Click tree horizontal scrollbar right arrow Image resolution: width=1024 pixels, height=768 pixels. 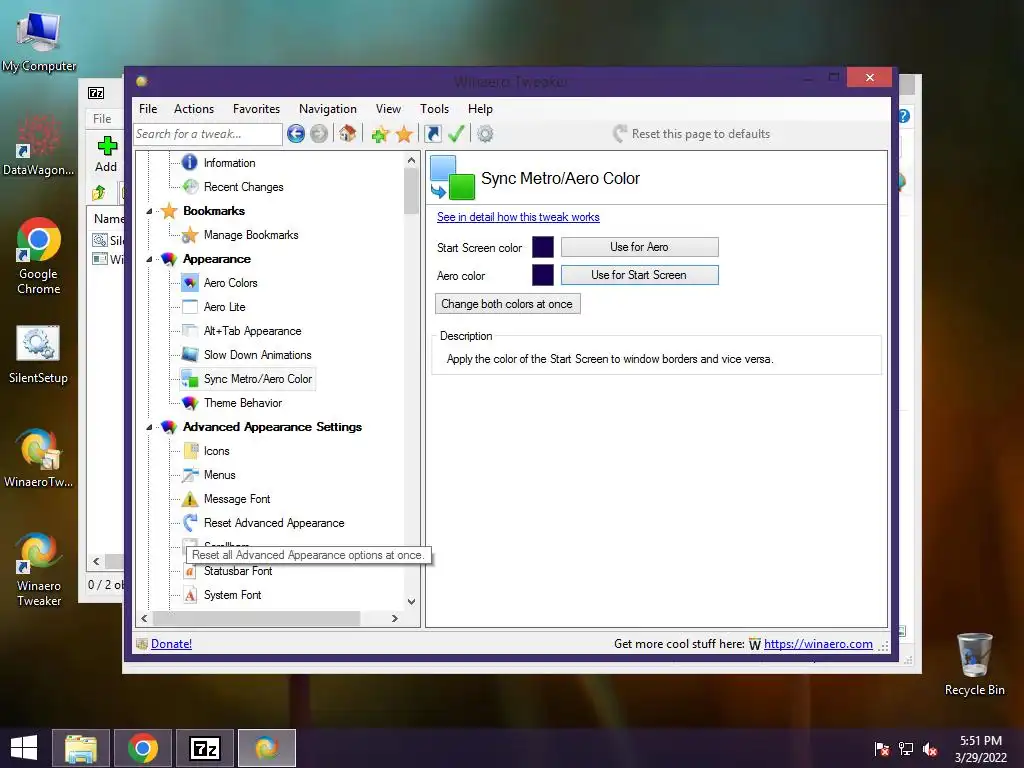[x=394, y=618]
